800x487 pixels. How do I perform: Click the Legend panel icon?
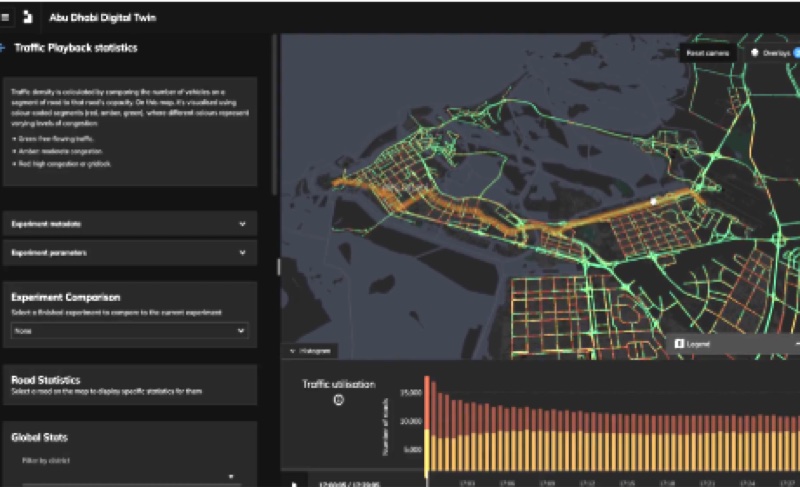679,343
